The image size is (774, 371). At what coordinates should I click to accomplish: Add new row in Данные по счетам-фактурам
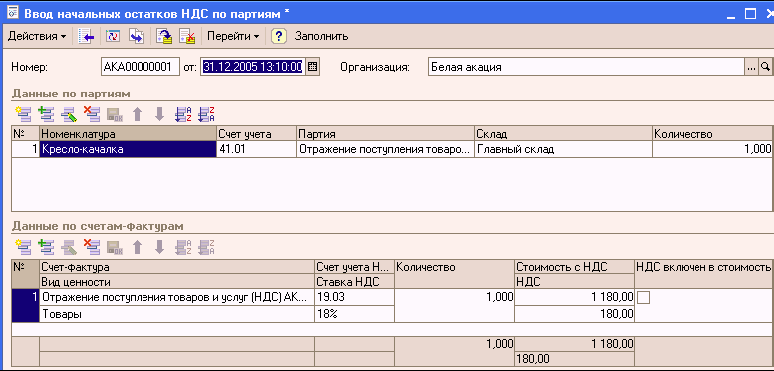(x=23, y=246)
